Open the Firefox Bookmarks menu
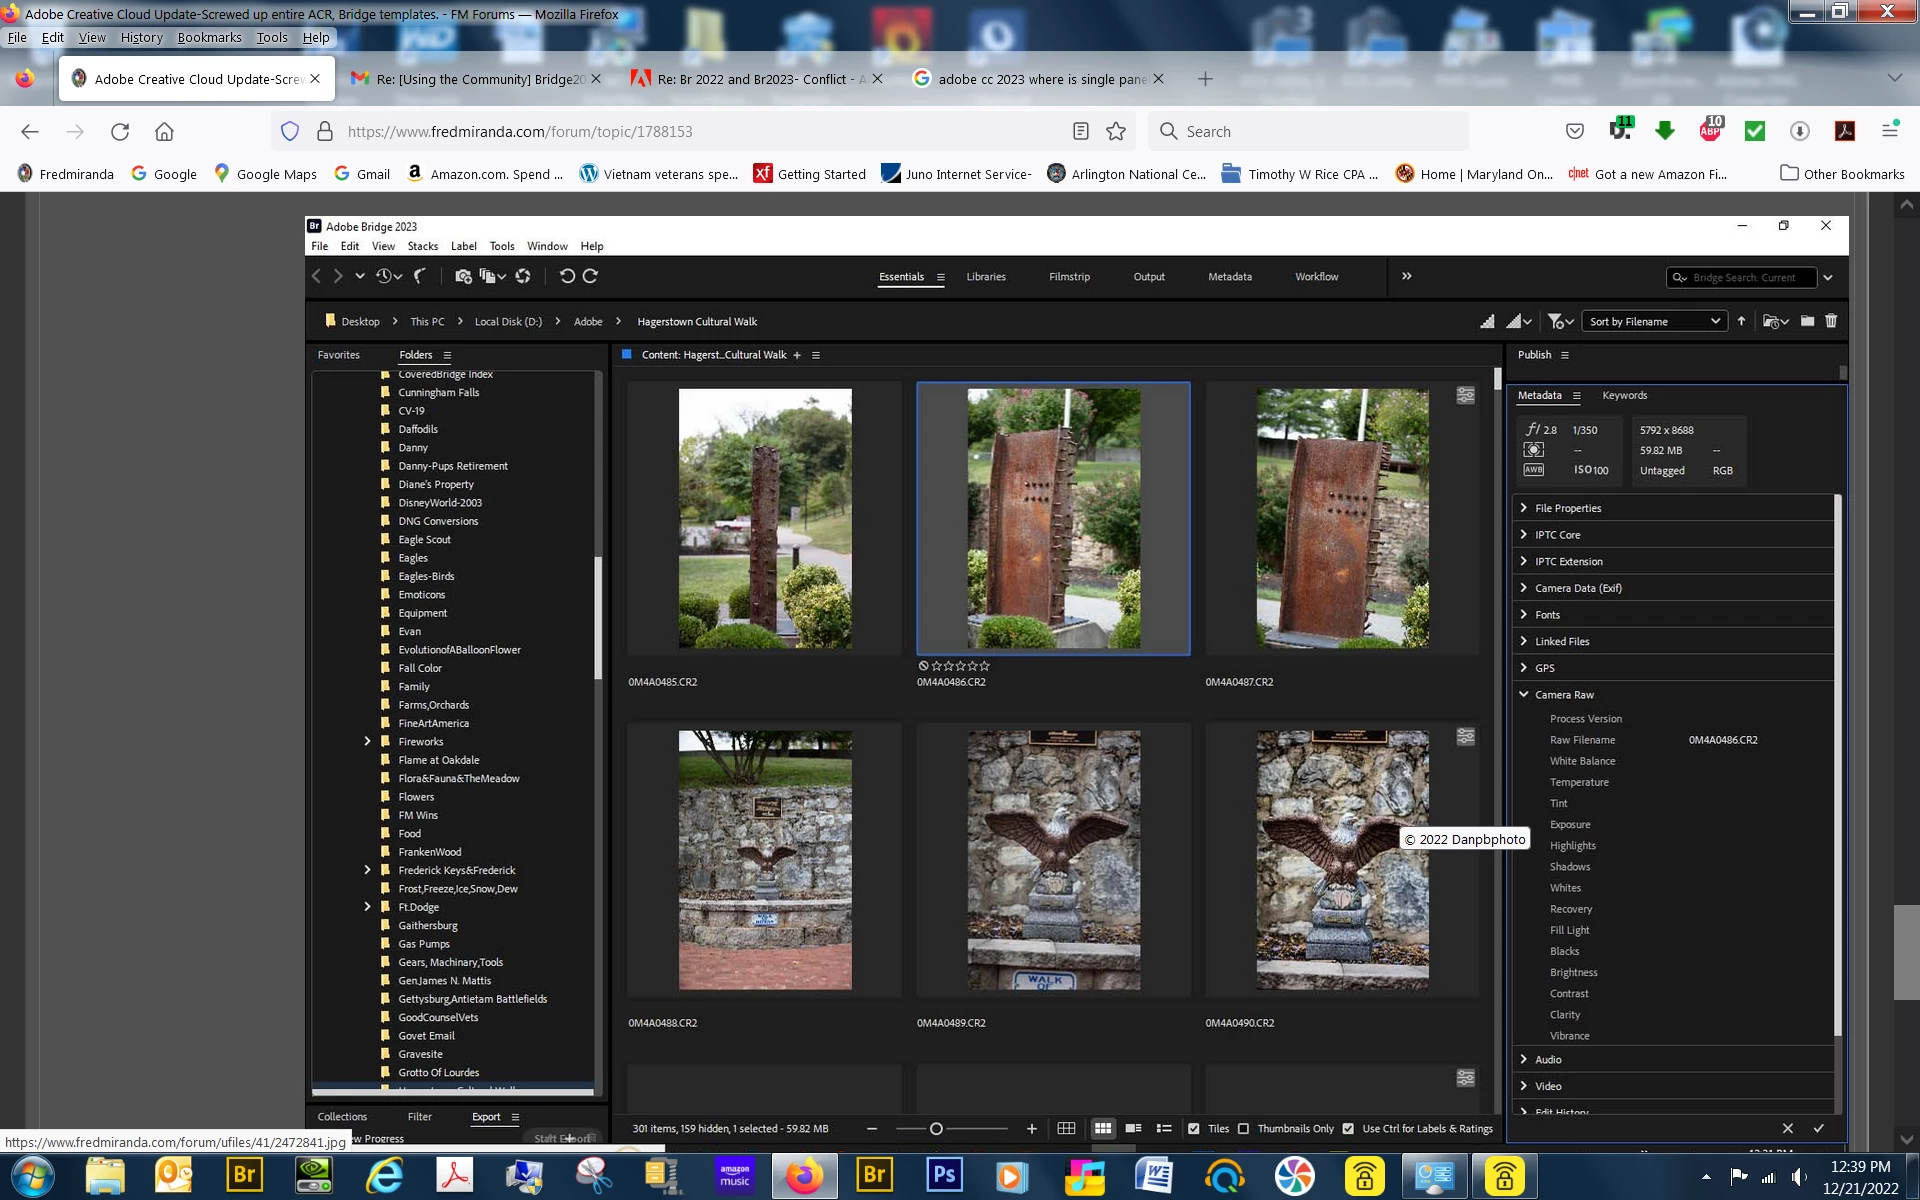Viewport: 1920px width, 1200px height. pos(209,37)
